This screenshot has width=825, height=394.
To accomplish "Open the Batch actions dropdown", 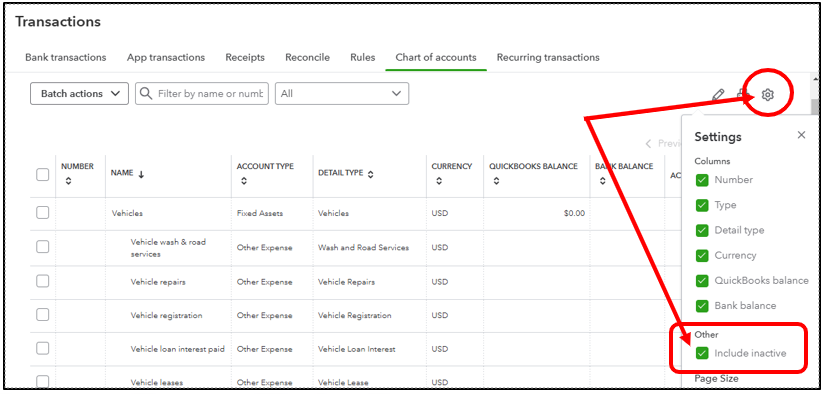I will [x=79, y=94].
